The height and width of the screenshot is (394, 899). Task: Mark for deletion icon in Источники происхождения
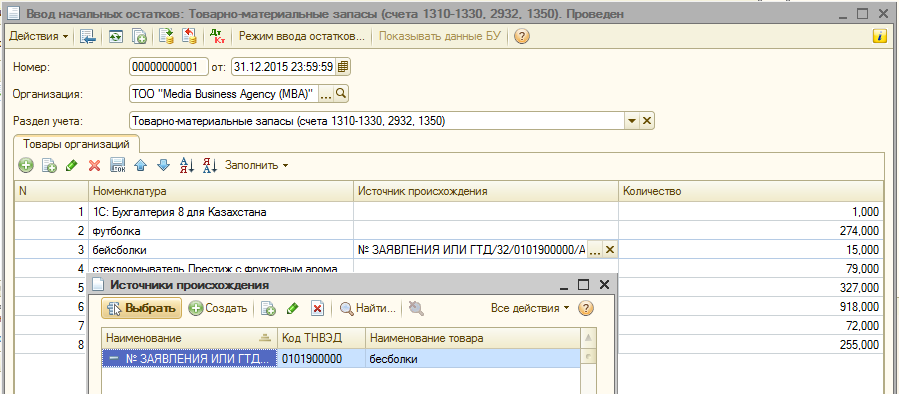point(318,309)
